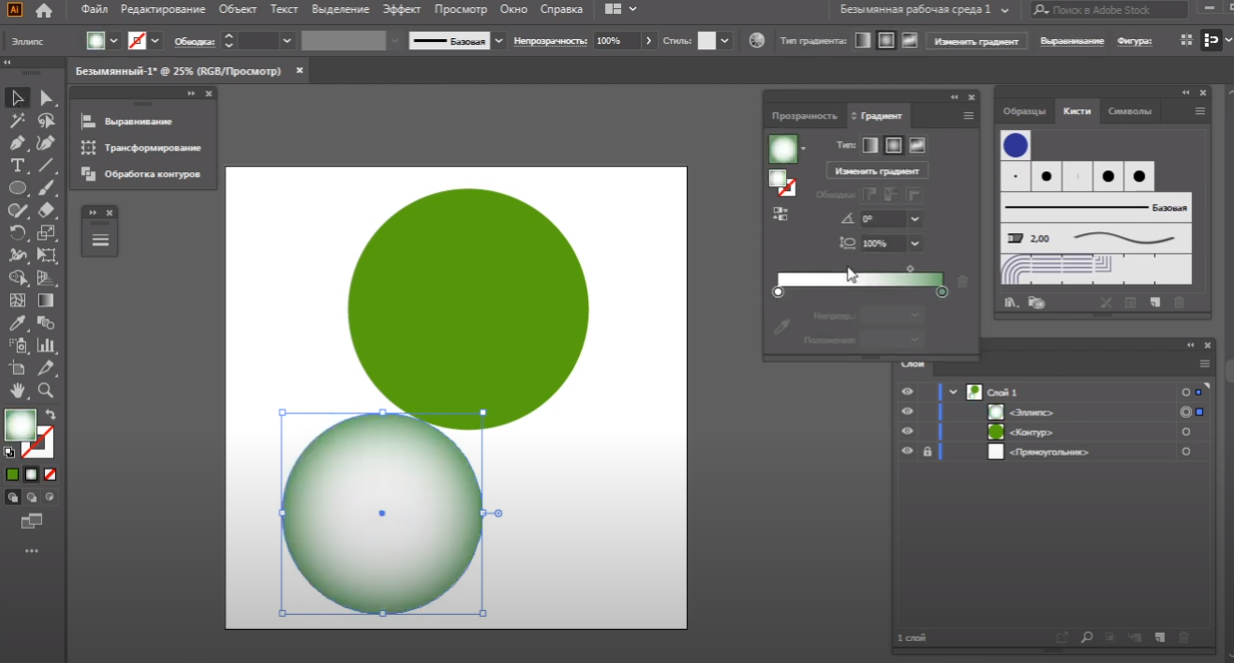Click the green right gradient stop
Viewport: 1234px width, 663px height.
click(x=942, y=292)
